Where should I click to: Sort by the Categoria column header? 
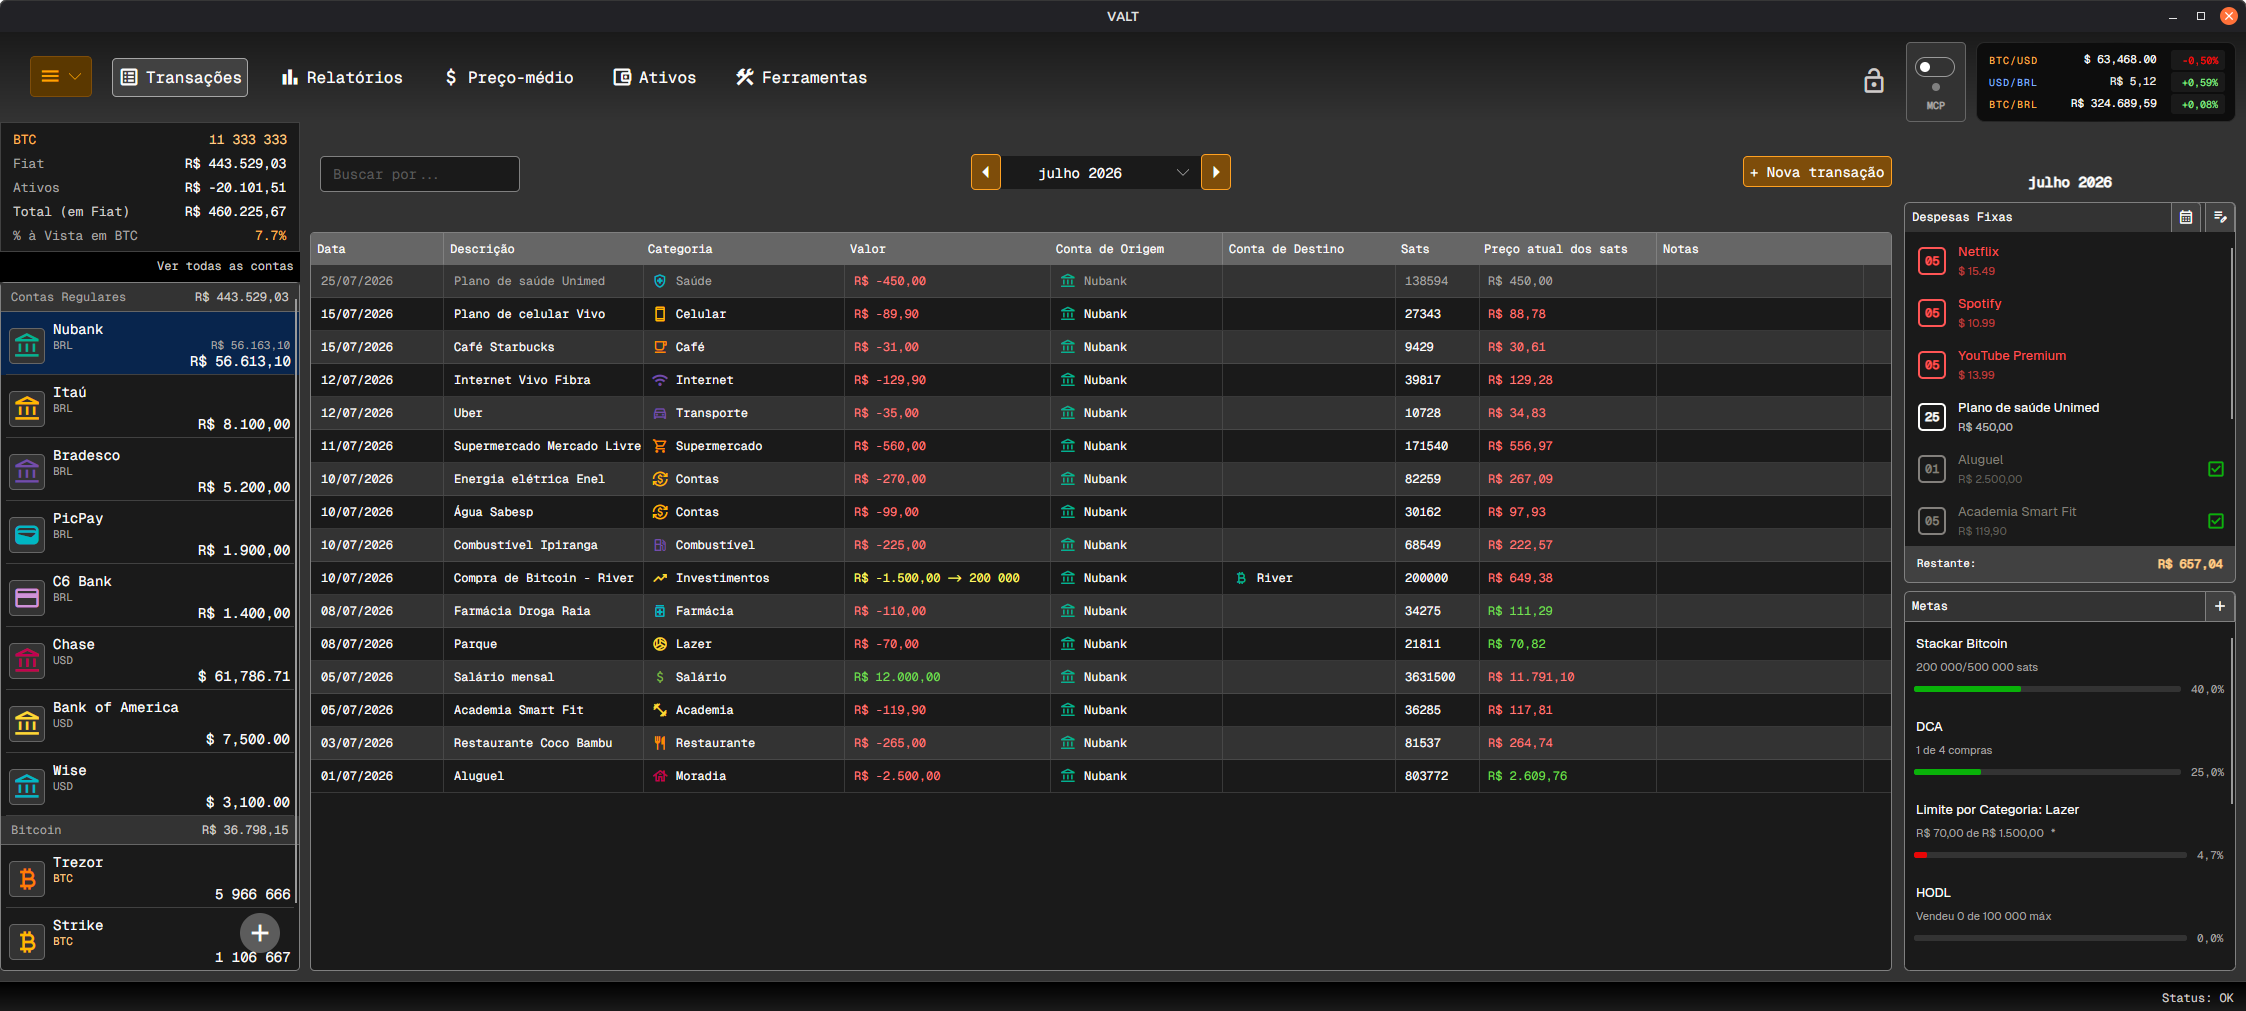click(x=743, y=249)
